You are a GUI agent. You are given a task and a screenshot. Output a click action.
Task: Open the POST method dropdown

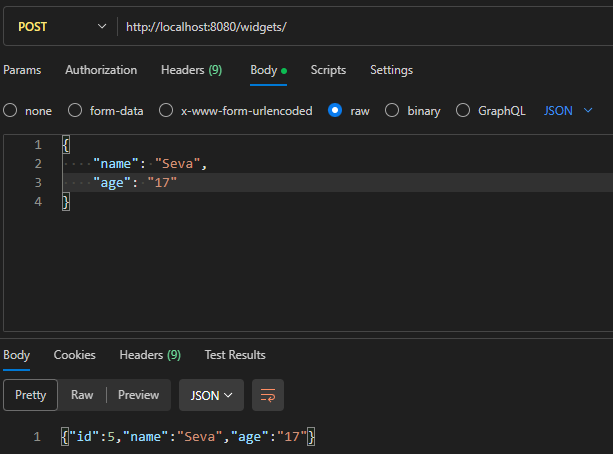point(60,26)
